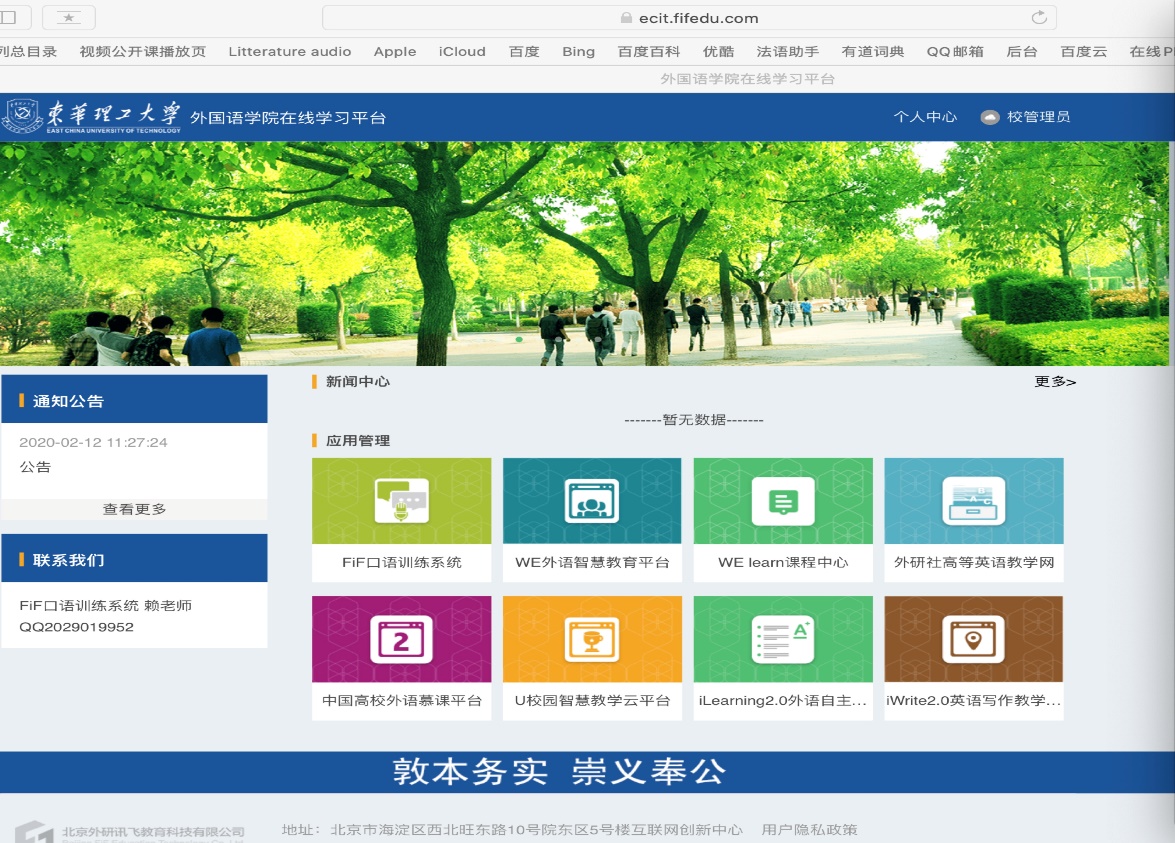
Task: Select the 校管理员 account menu
Action: pos(1038,117)
